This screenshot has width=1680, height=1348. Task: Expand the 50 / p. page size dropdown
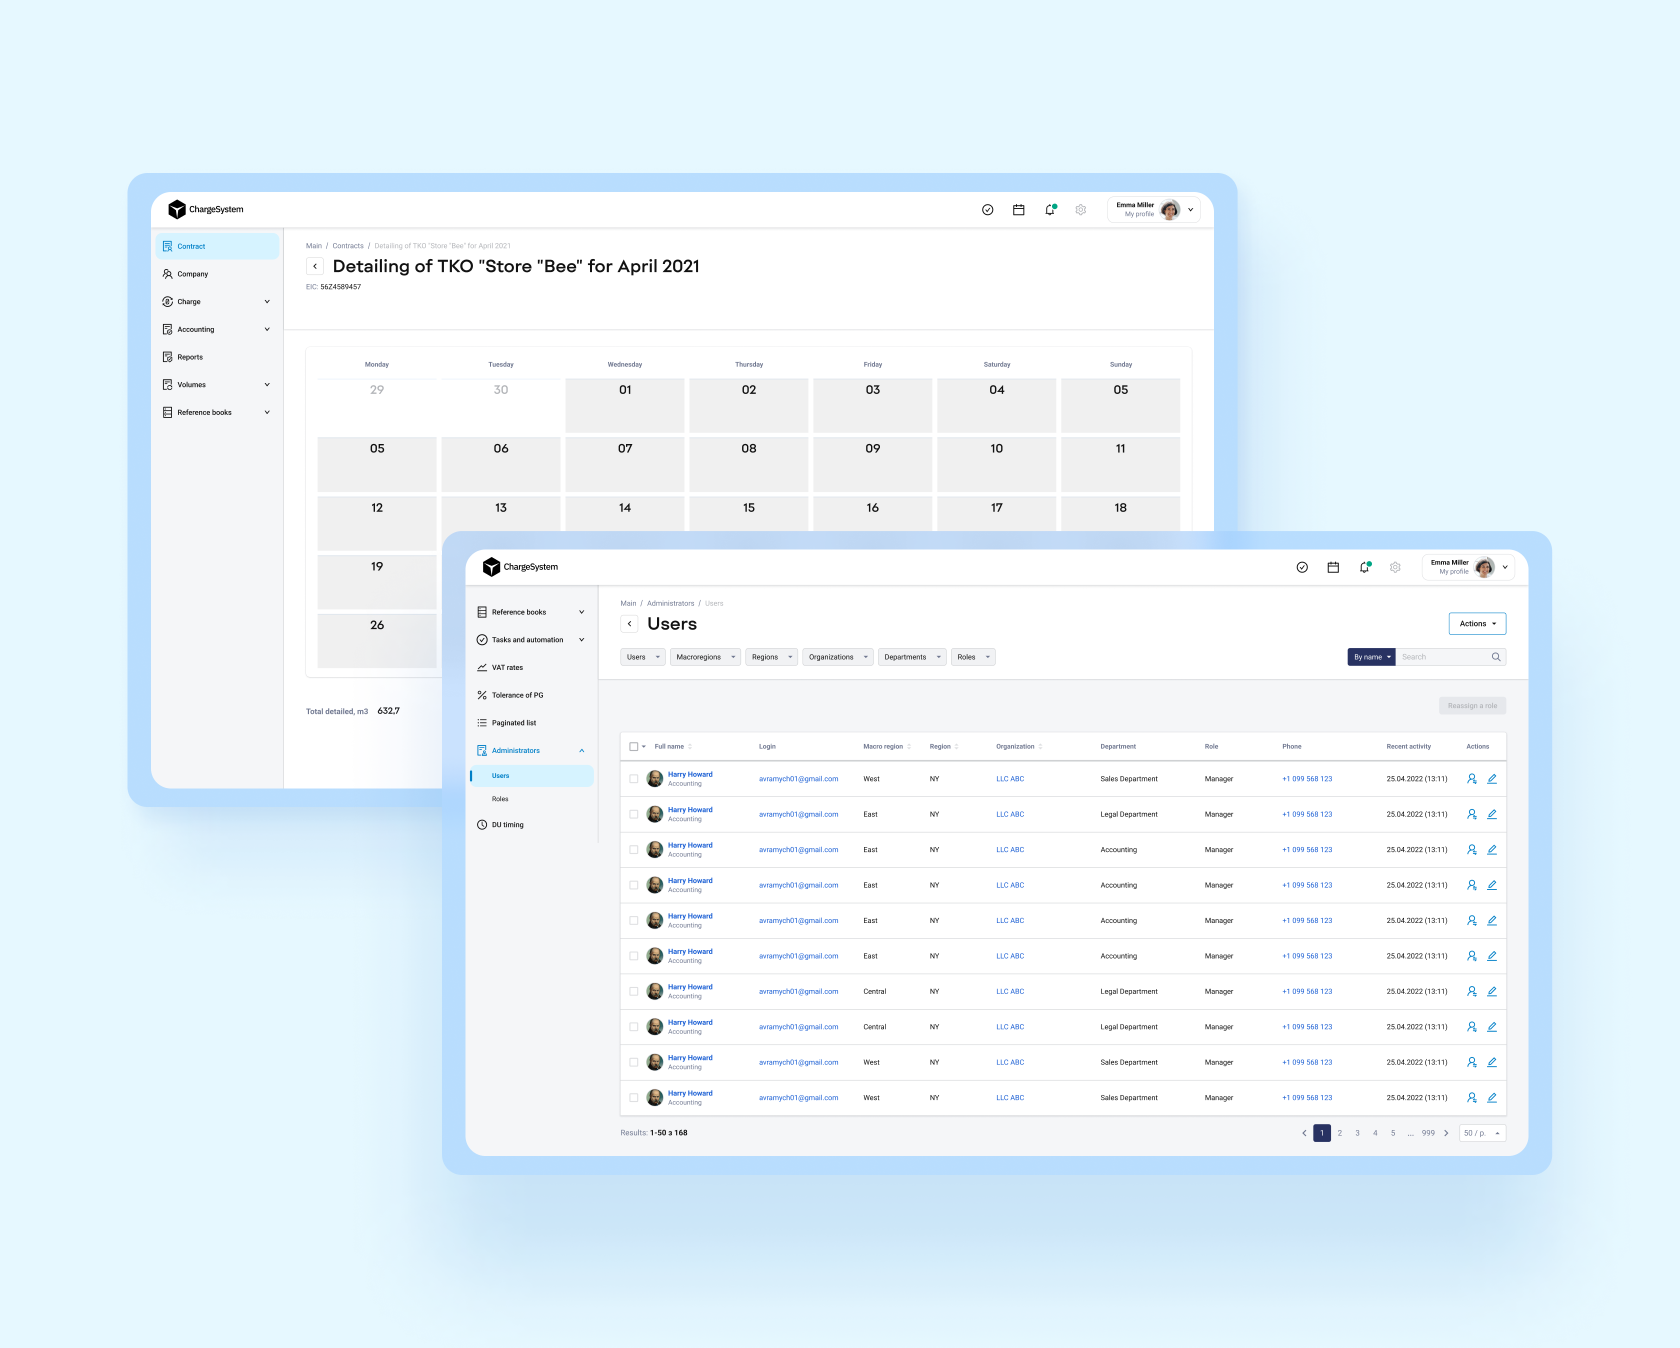click(x=1482, y=1133)
